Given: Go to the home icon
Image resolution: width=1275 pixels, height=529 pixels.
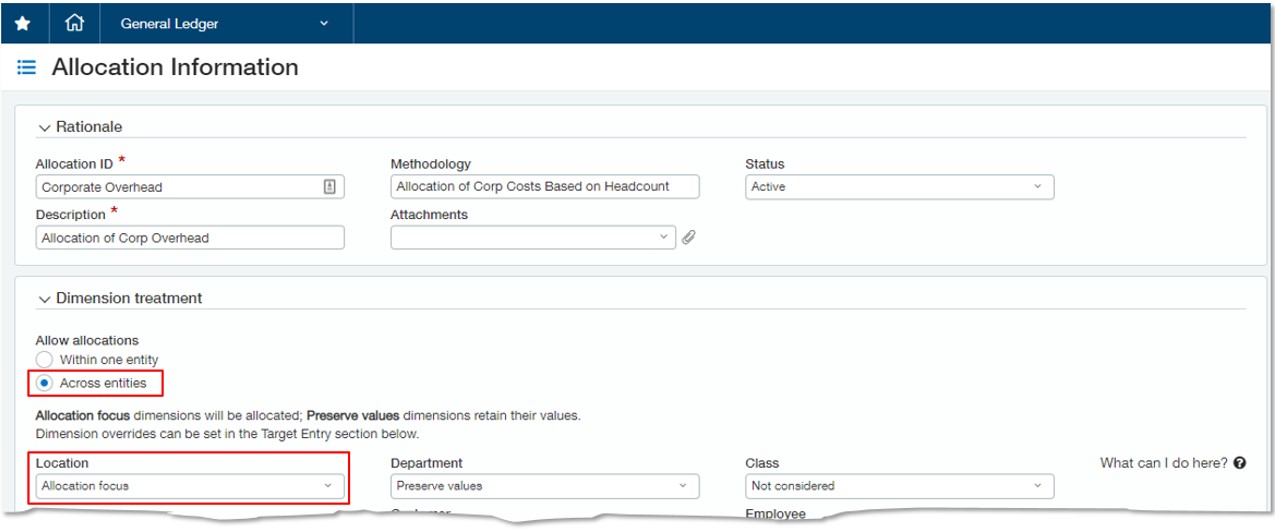Looking at the screenshot, I should [74, 23].
